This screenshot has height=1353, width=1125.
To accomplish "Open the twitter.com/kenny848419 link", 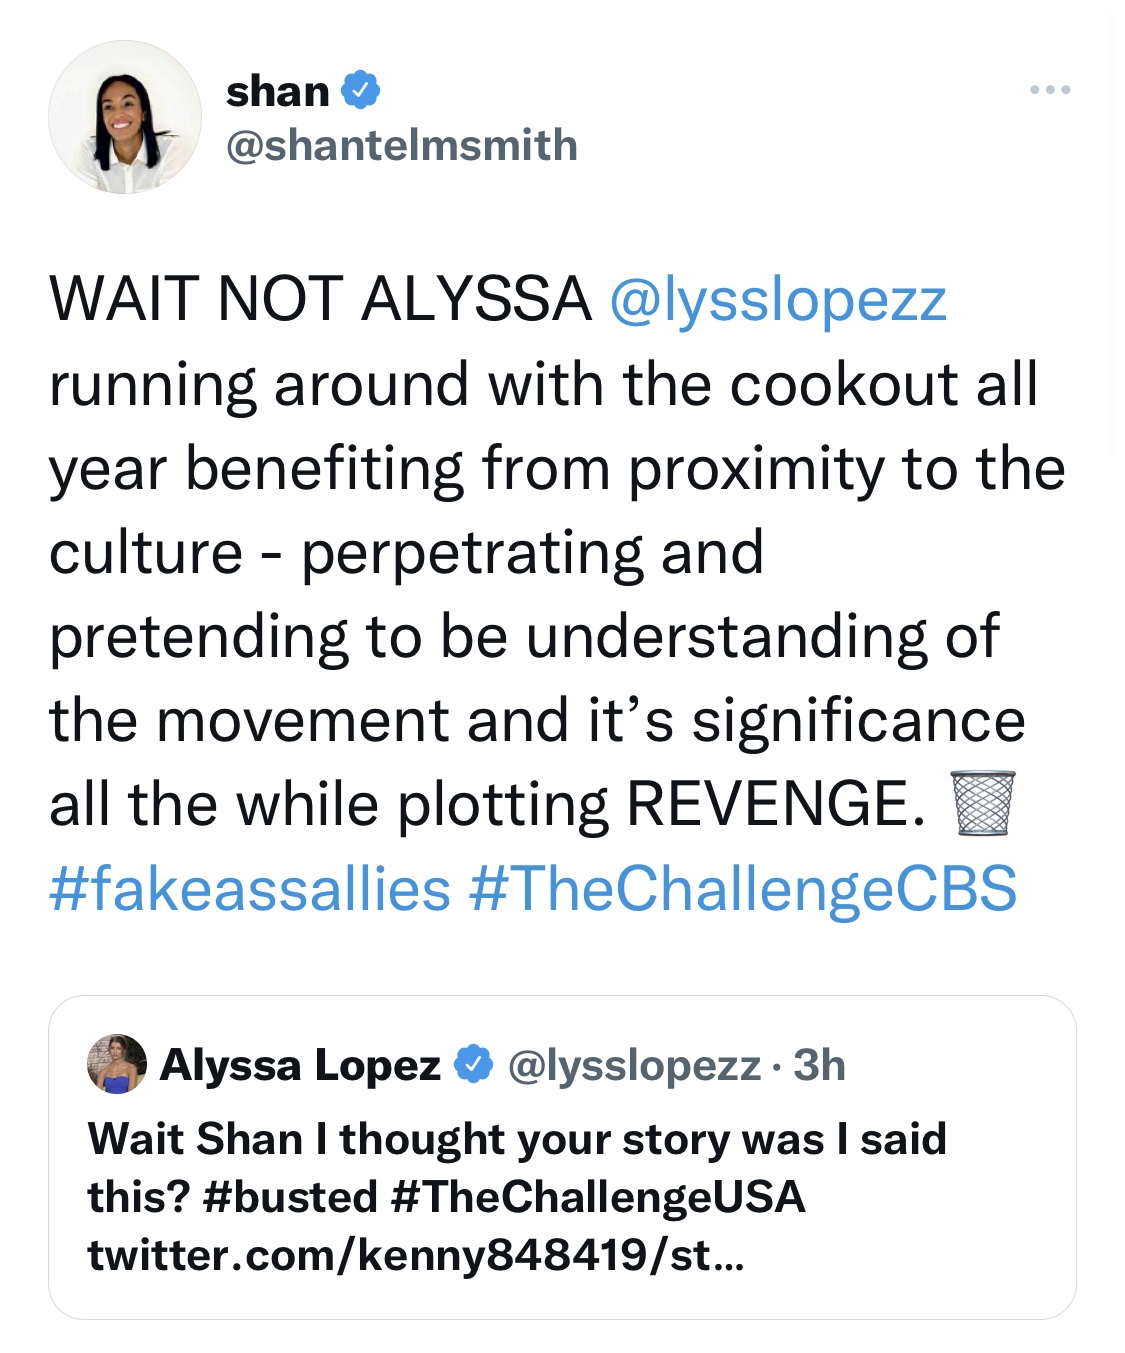I will [416, 1254].
